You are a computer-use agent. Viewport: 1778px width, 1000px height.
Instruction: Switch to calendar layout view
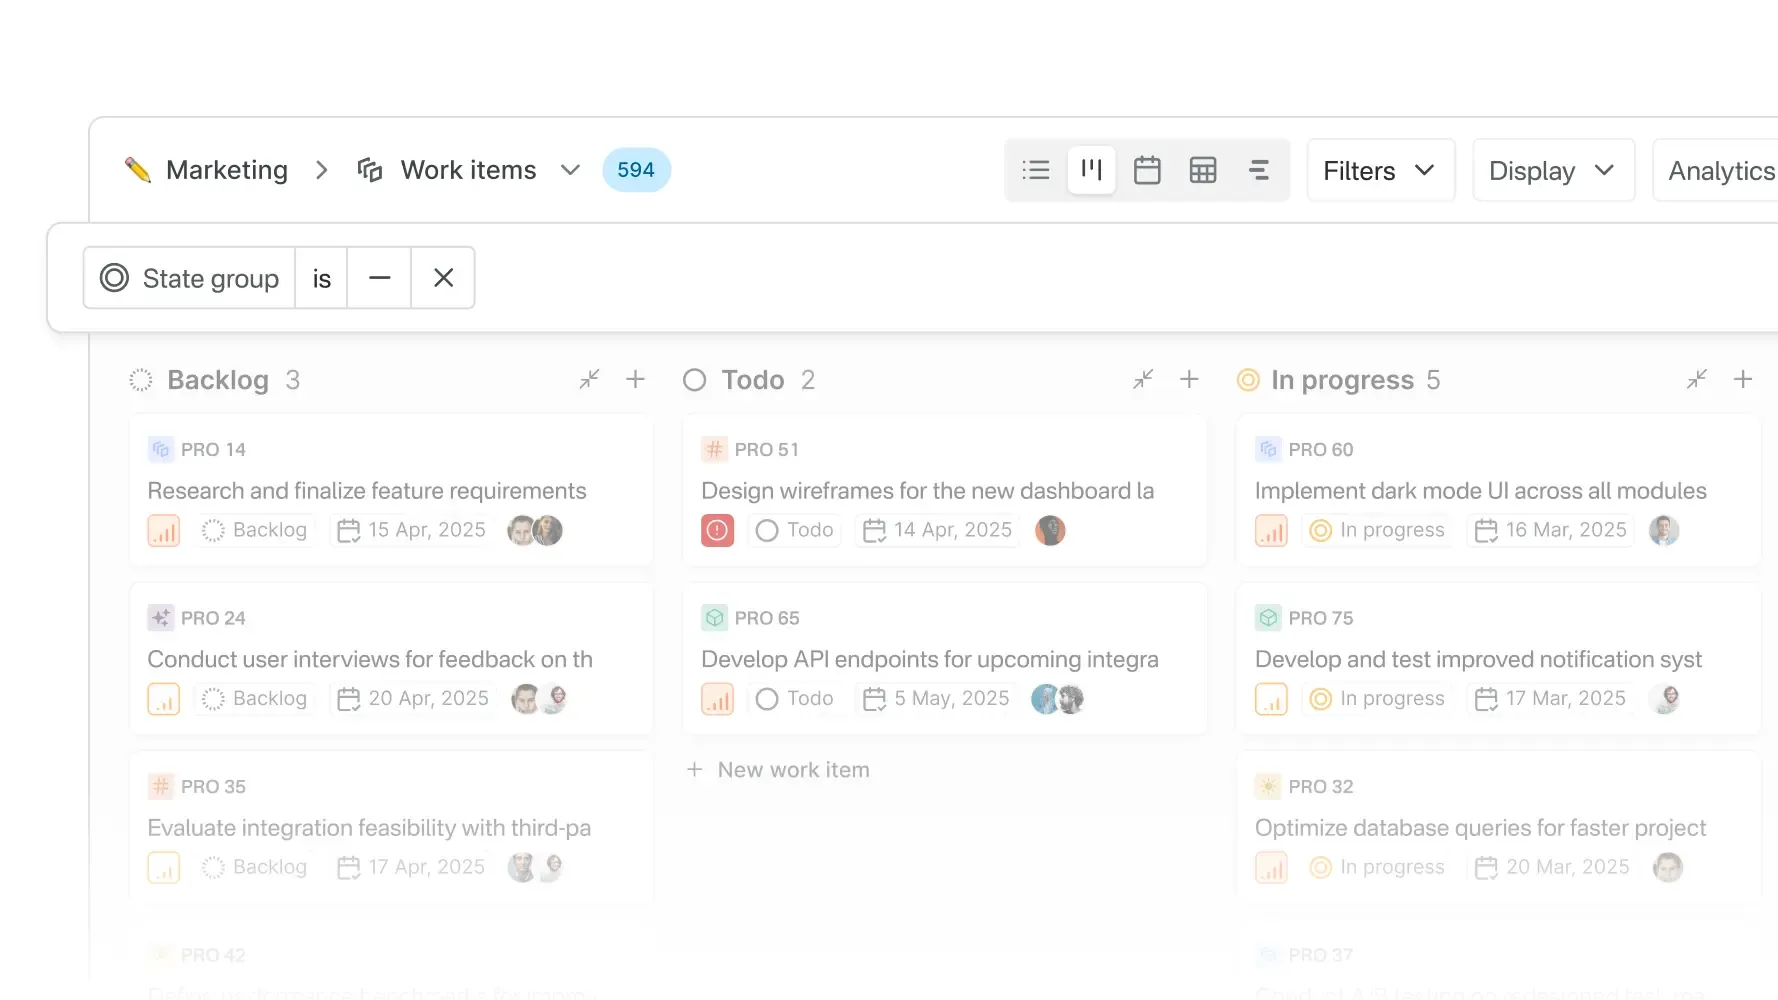1147,170
